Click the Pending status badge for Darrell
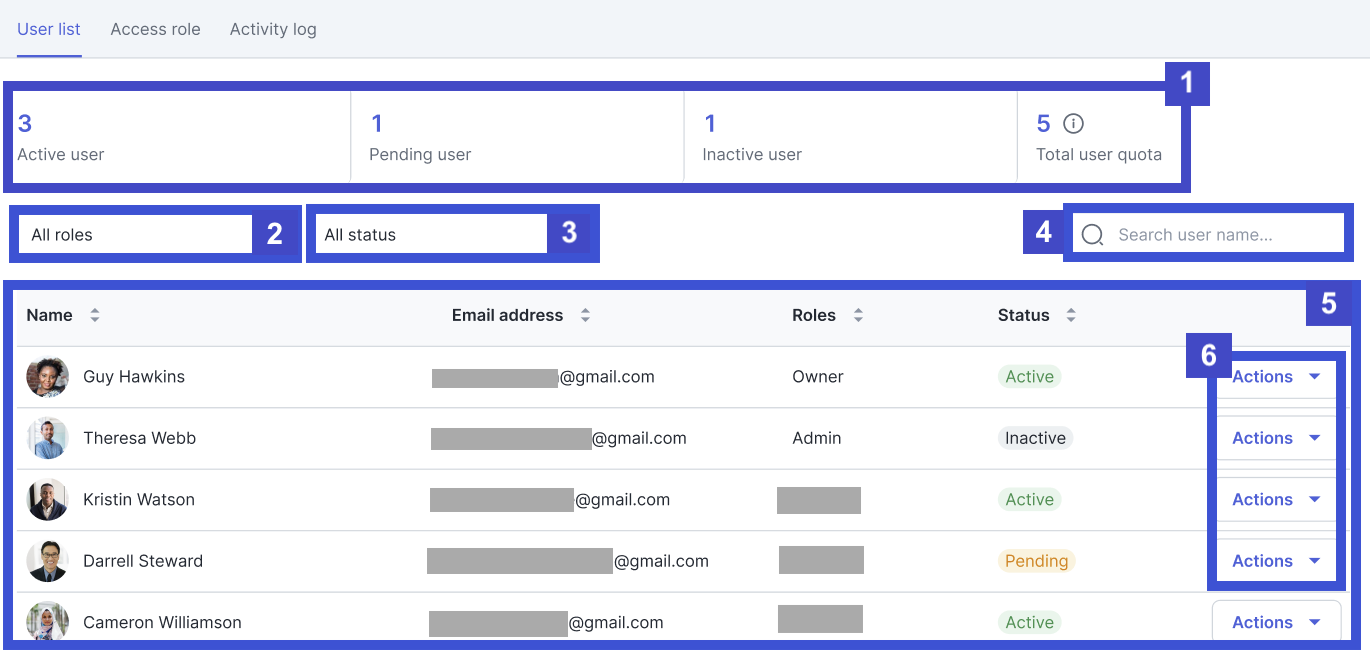The width and height of the screenshot is (1370, 653). coord(1036,561)
